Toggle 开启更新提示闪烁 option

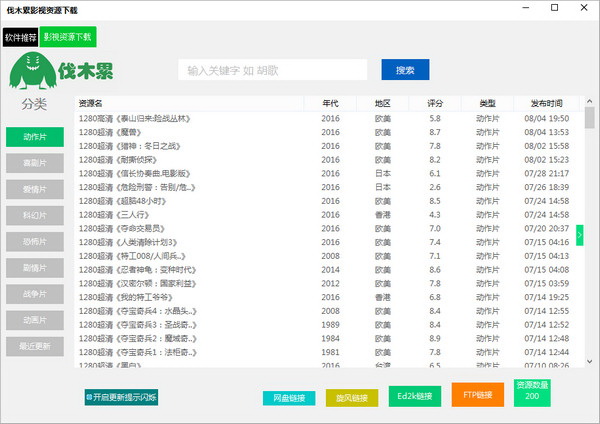[x=121, y=397]
